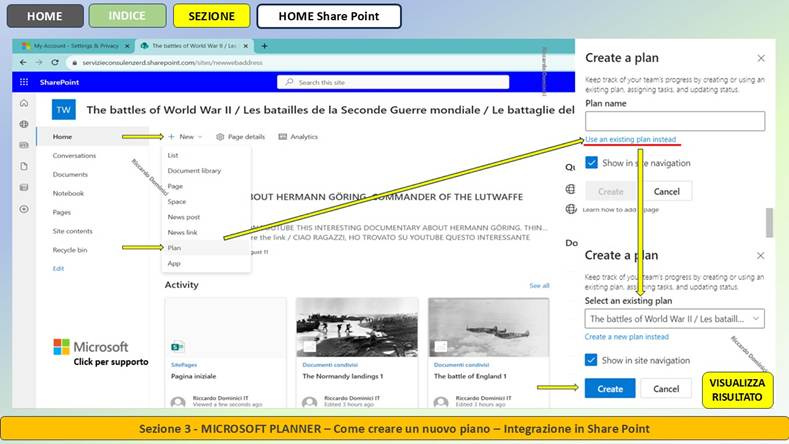
Task: Select Plan from the New menu
Action: point(175,247)
